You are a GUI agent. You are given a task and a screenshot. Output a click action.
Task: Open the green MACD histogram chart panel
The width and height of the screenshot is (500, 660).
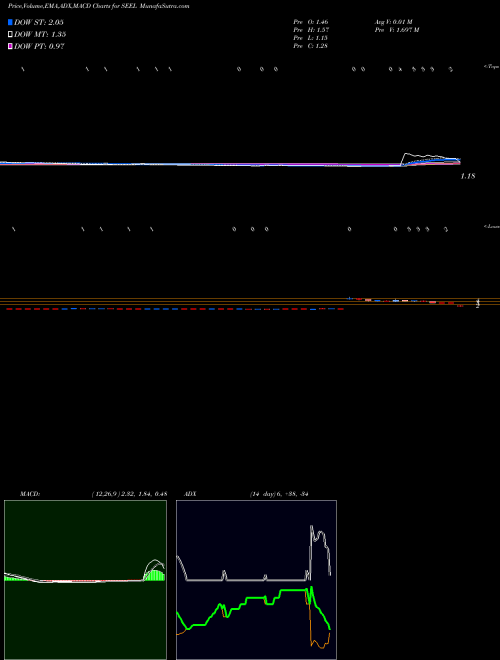coord(85,580)
